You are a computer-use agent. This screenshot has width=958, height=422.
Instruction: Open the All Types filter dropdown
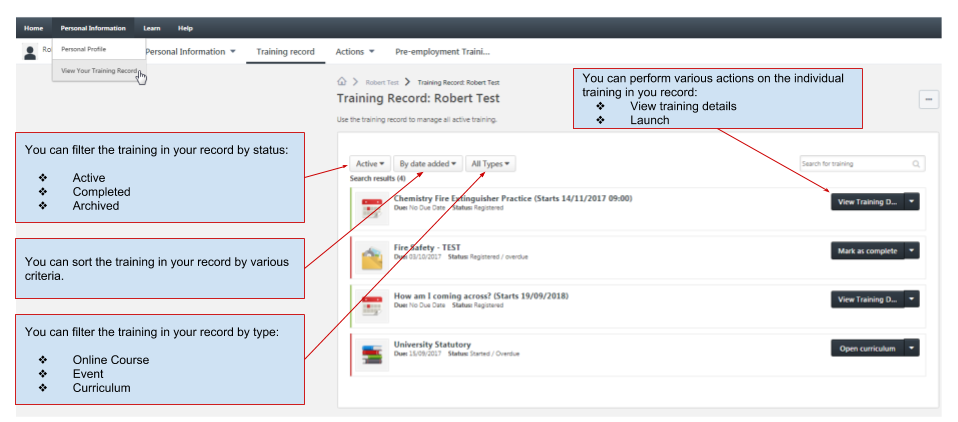[491, 163]
